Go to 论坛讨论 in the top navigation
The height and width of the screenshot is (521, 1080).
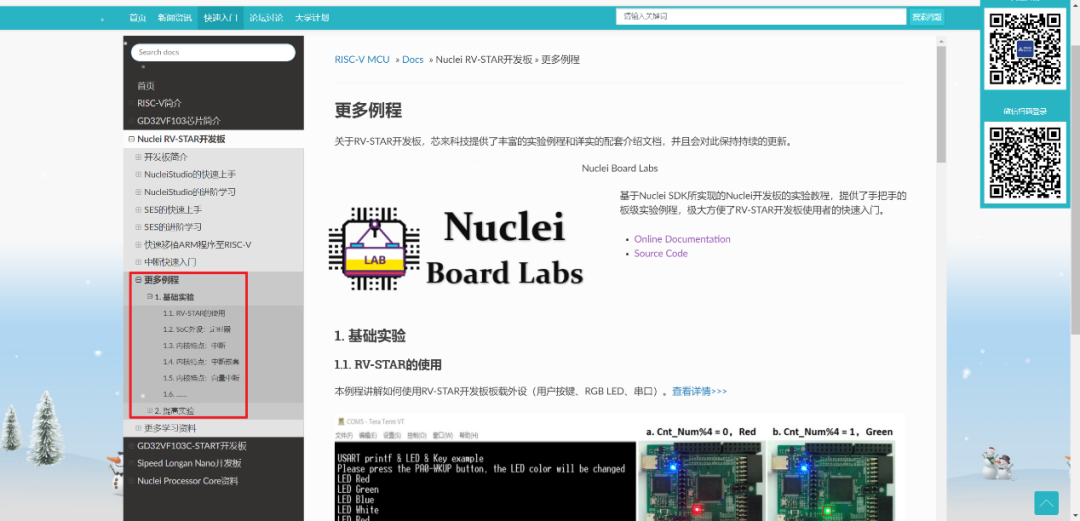point(266,17)
